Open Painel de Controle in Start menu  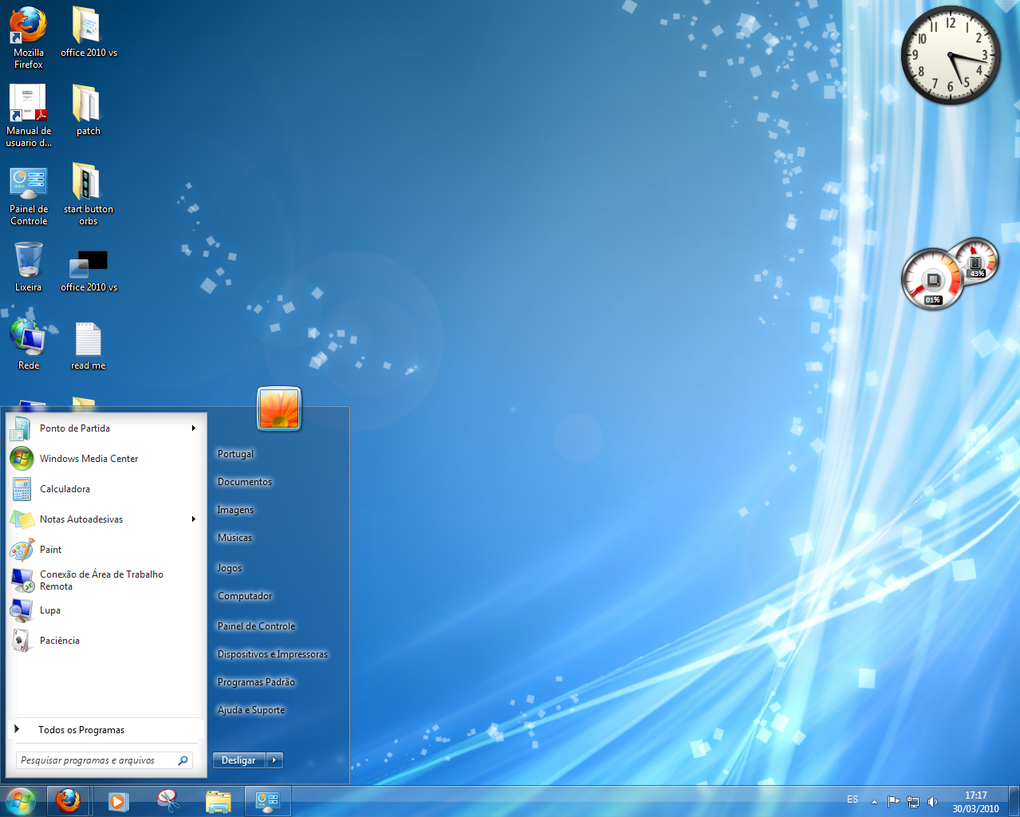coord(256,626)
